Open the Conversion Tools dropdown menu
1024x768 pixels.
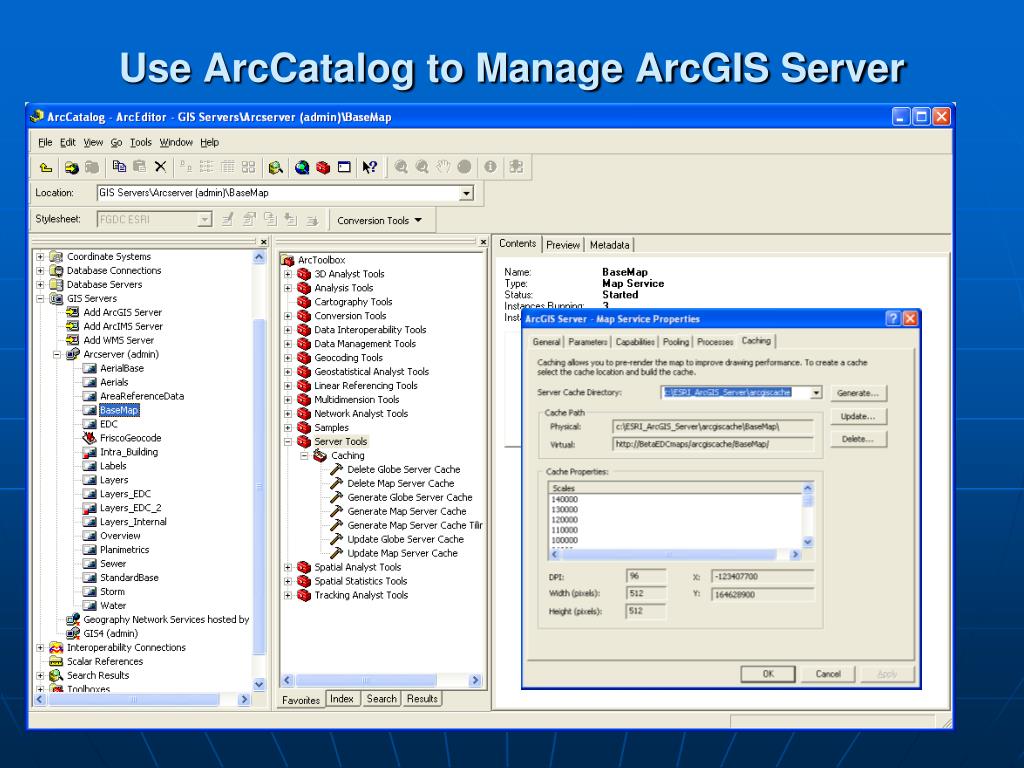pos(379,221)
